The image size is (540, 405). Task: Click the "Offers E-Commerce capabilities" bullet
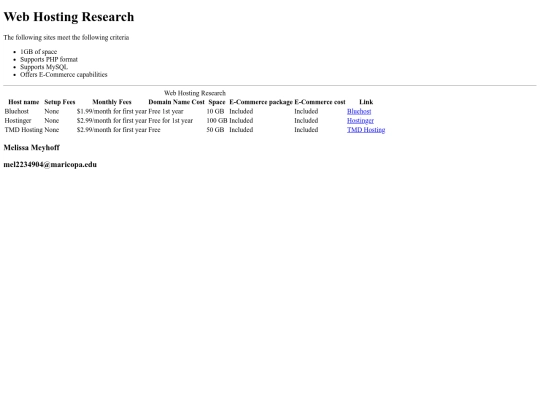click(x=64, y=74)
